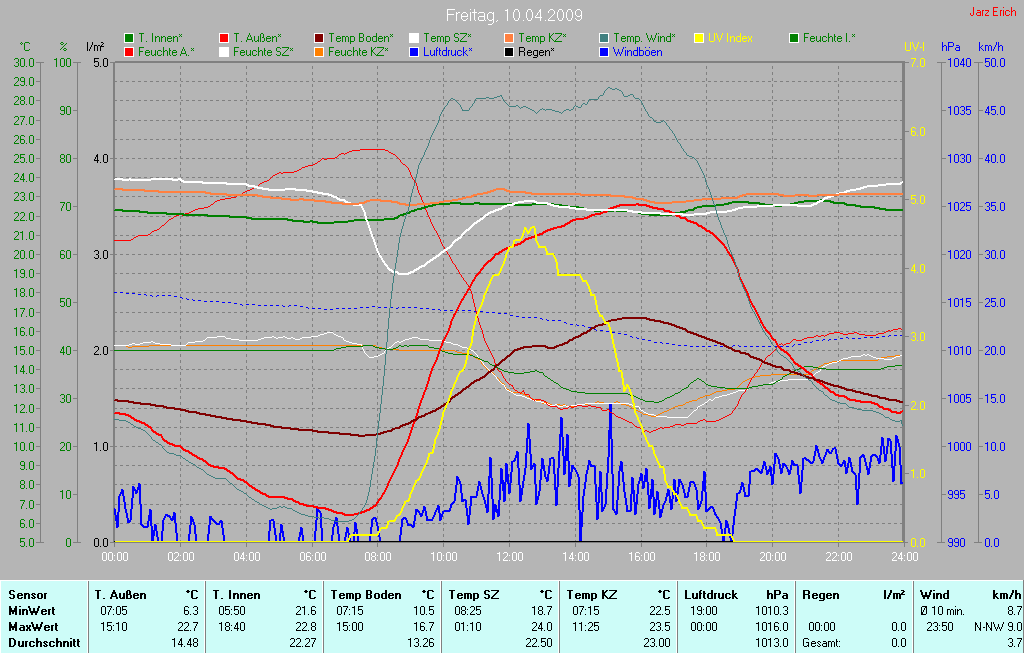Viewport: 1024px width, 653px height.
Task: Select the Feuchte KZ* legend label
Action: [358, 51]
